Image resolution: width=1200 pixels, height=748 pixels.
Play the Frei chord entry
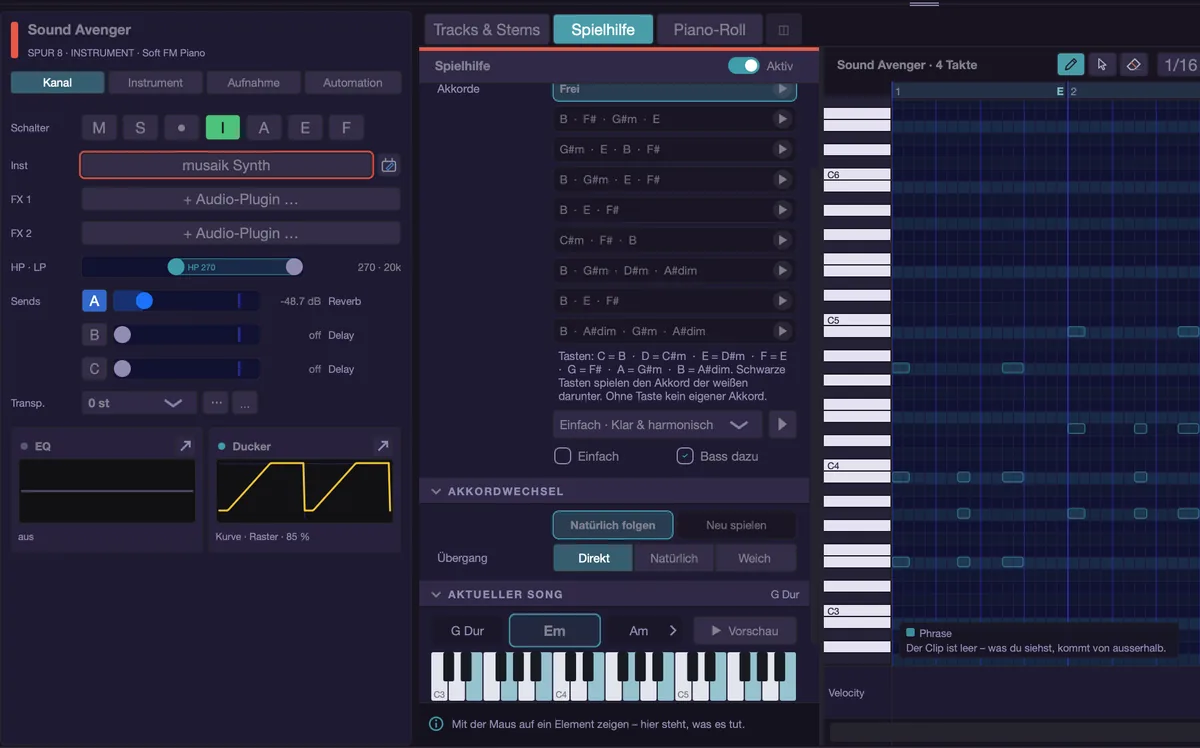click(x=782, y=89)
